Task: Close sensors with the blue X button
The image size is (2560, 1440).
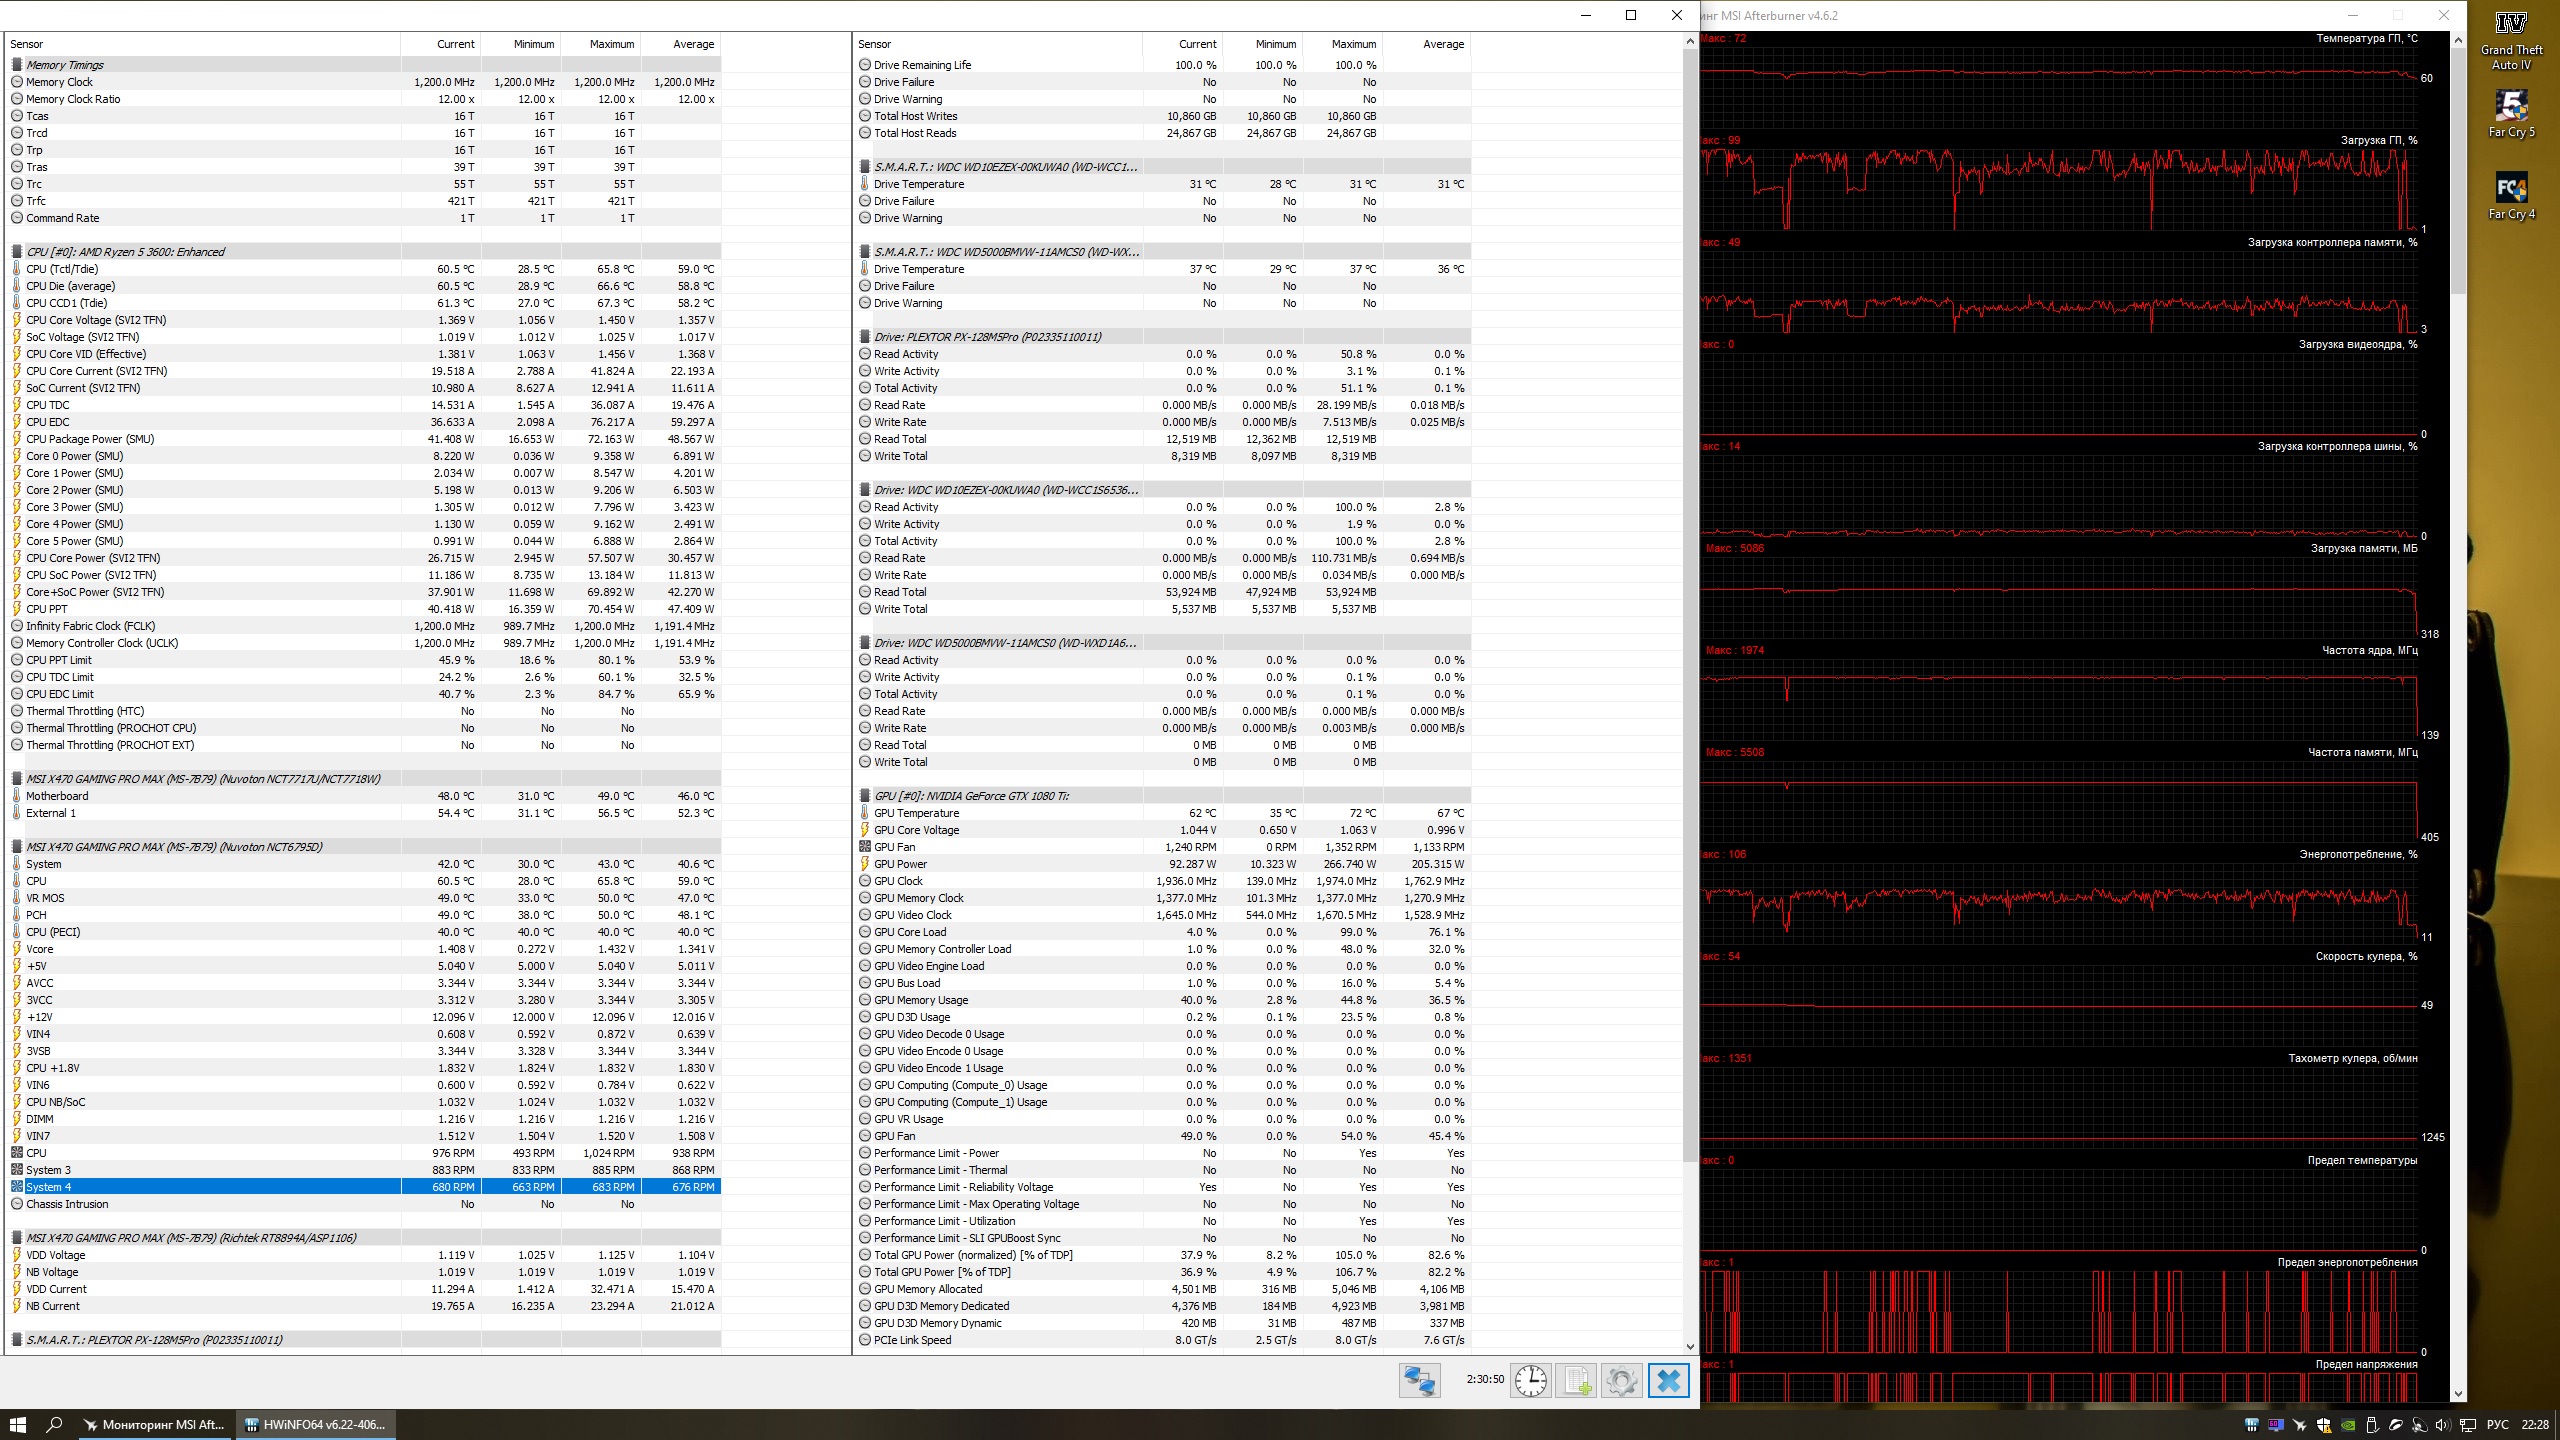Action: click(1668, 1381)
